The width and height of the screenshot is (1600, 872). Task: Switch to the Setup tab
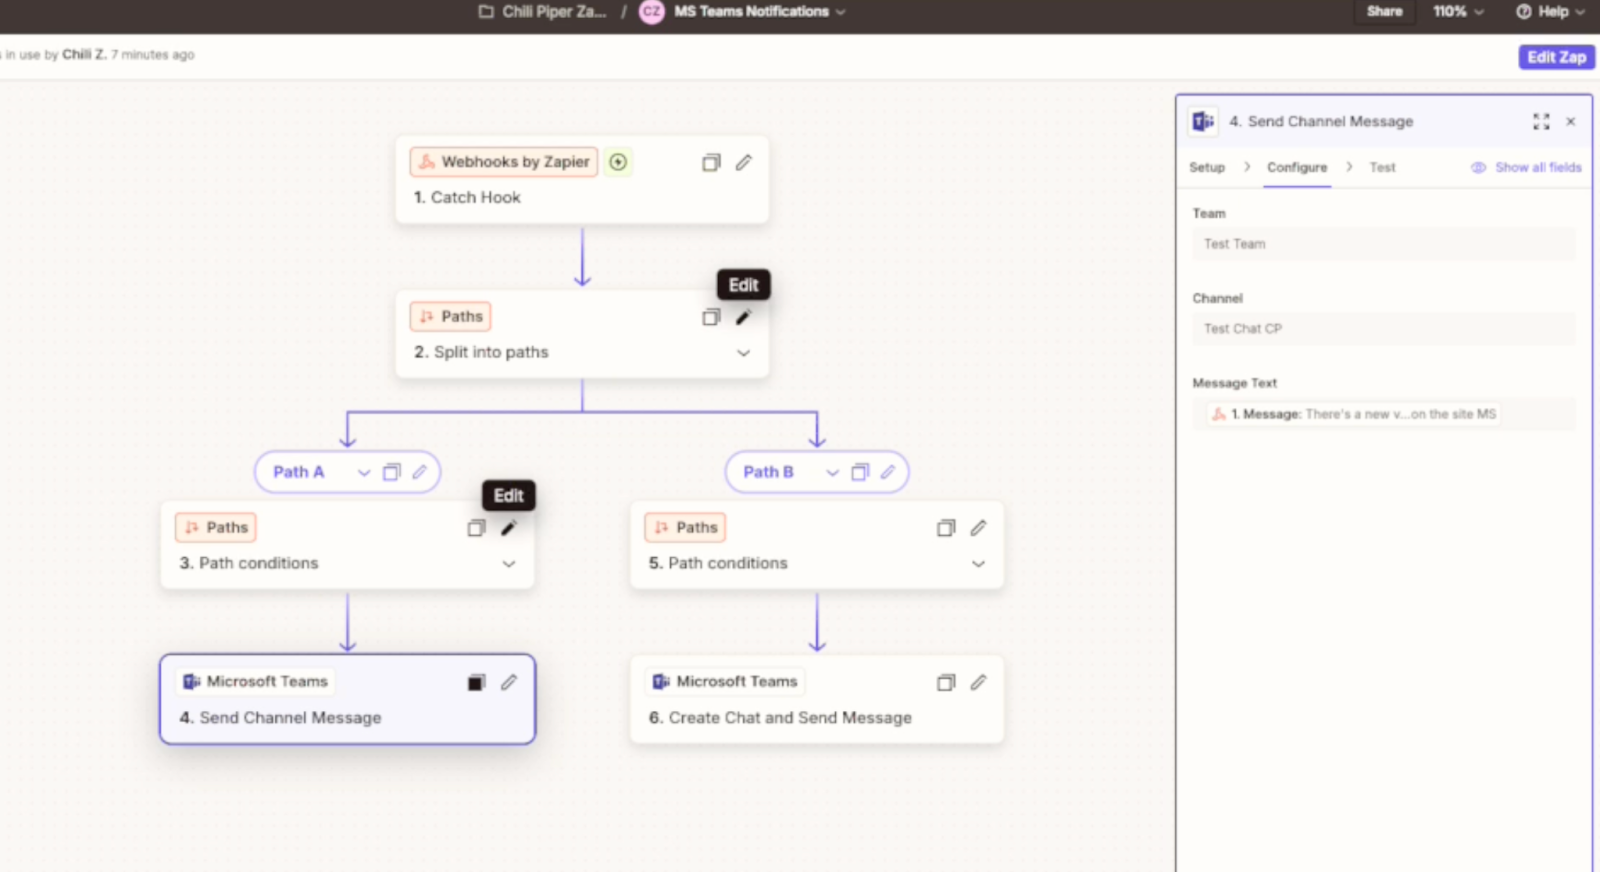click(x=1206, y=167)
